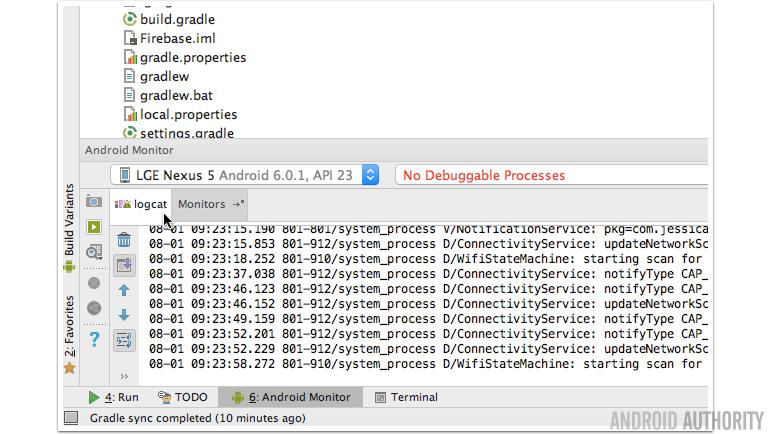Click the Android Monitor panel title

click(129, 150)
